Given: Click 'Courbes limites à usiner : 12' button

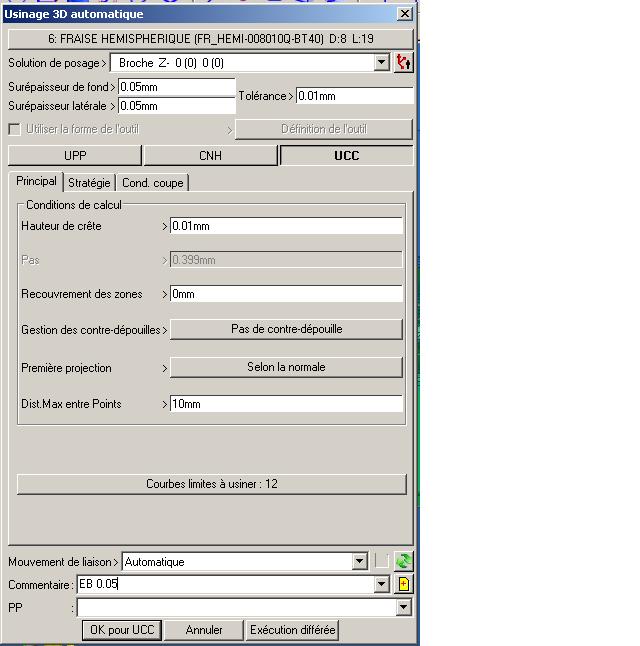Looking at the screenshot, I should 212,484.
